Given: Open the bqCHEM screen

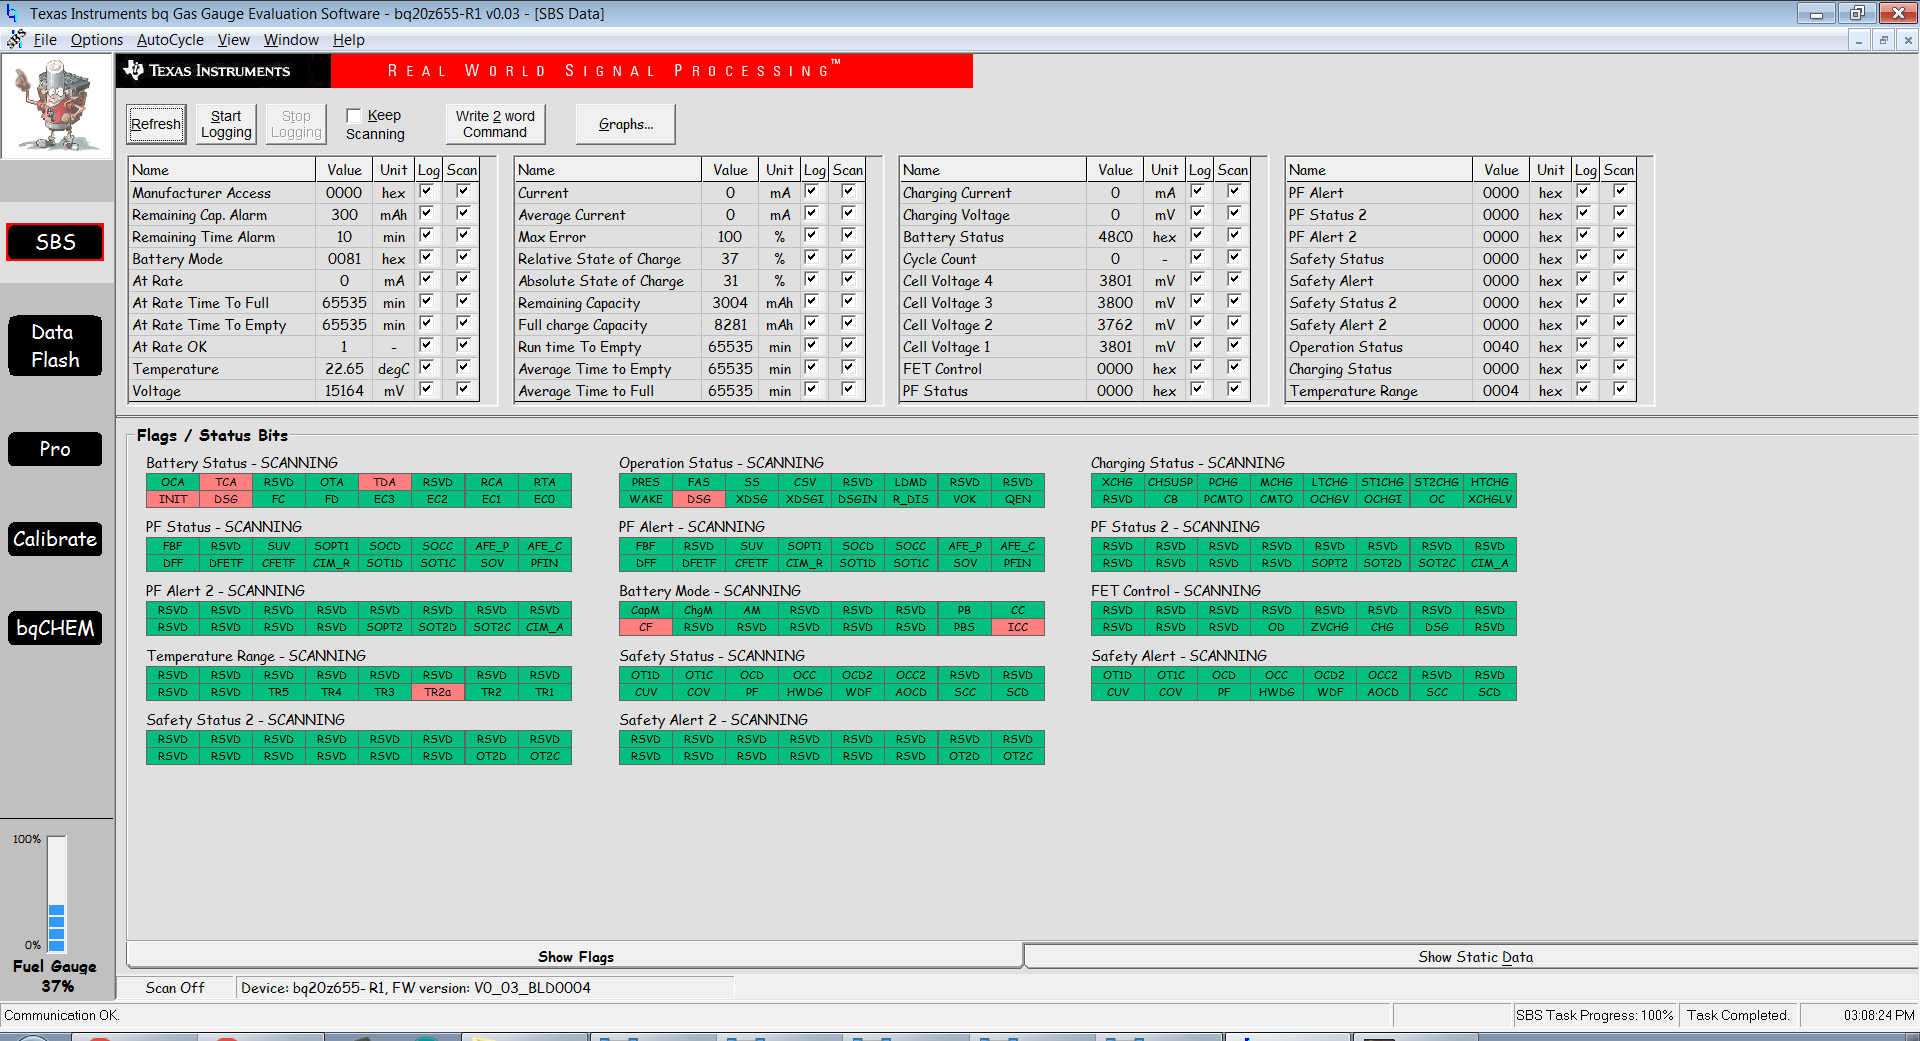Looking at the screenshot, I should [55, 628].
